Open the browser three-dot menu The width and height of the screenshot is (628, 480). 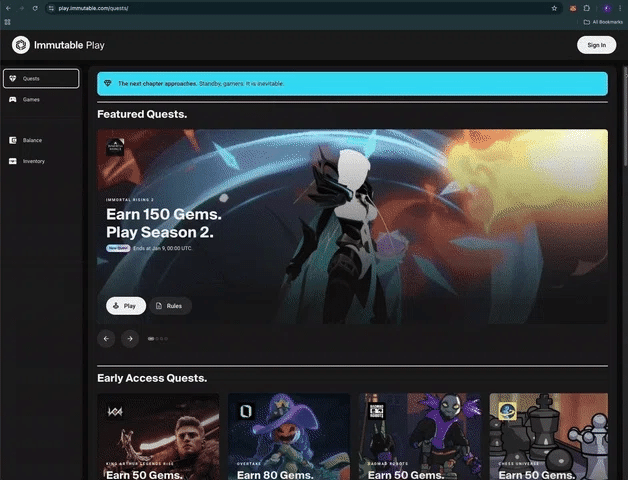(x=620, y=8)
